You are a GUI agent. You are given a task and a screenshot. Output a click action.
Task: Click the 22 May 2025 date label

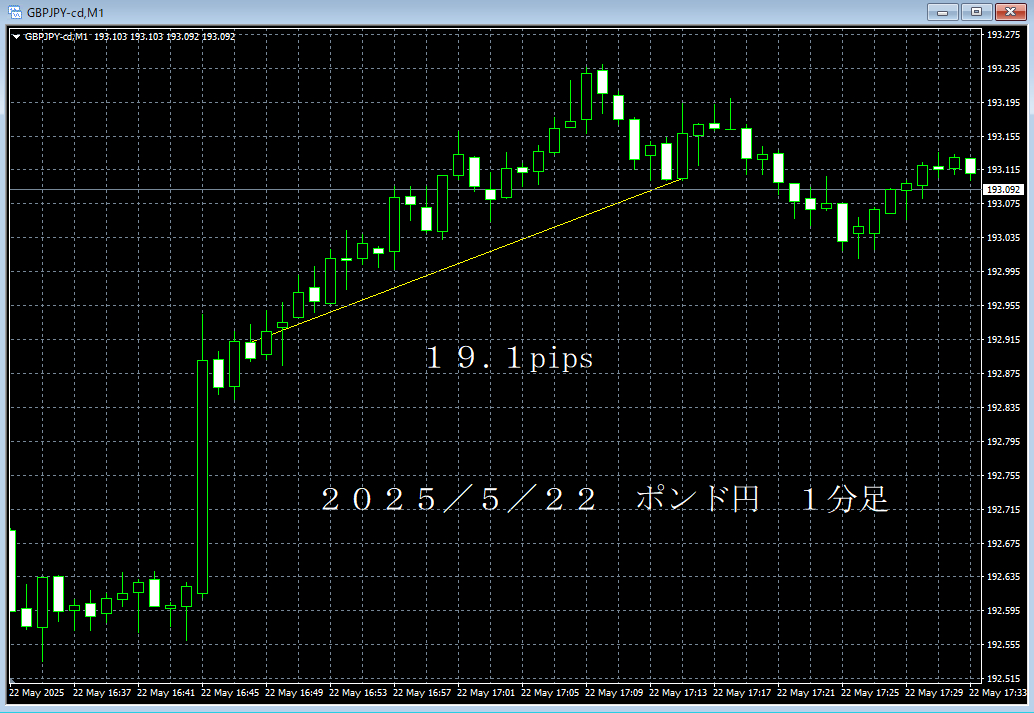[x=36, y=692]
